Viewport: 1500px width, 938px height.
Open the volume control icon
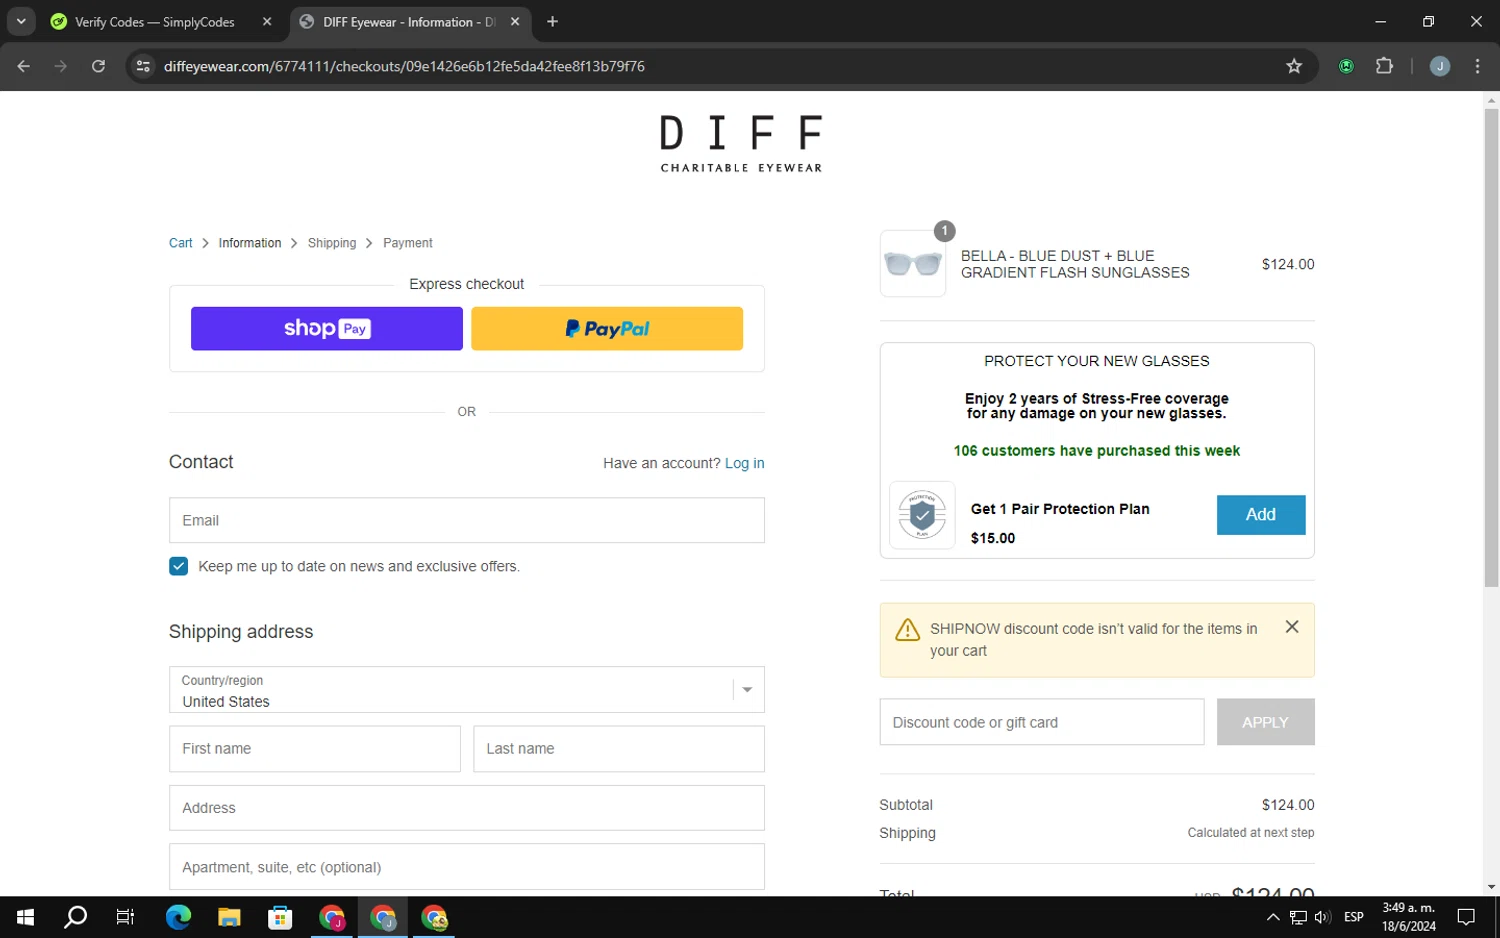click(1322, 917)
